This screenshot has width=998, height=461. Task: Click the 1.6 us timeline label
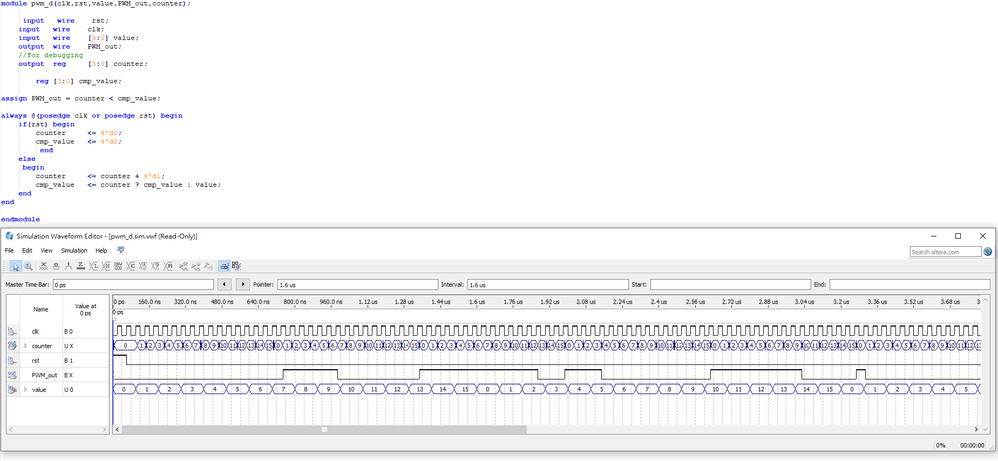477,302
